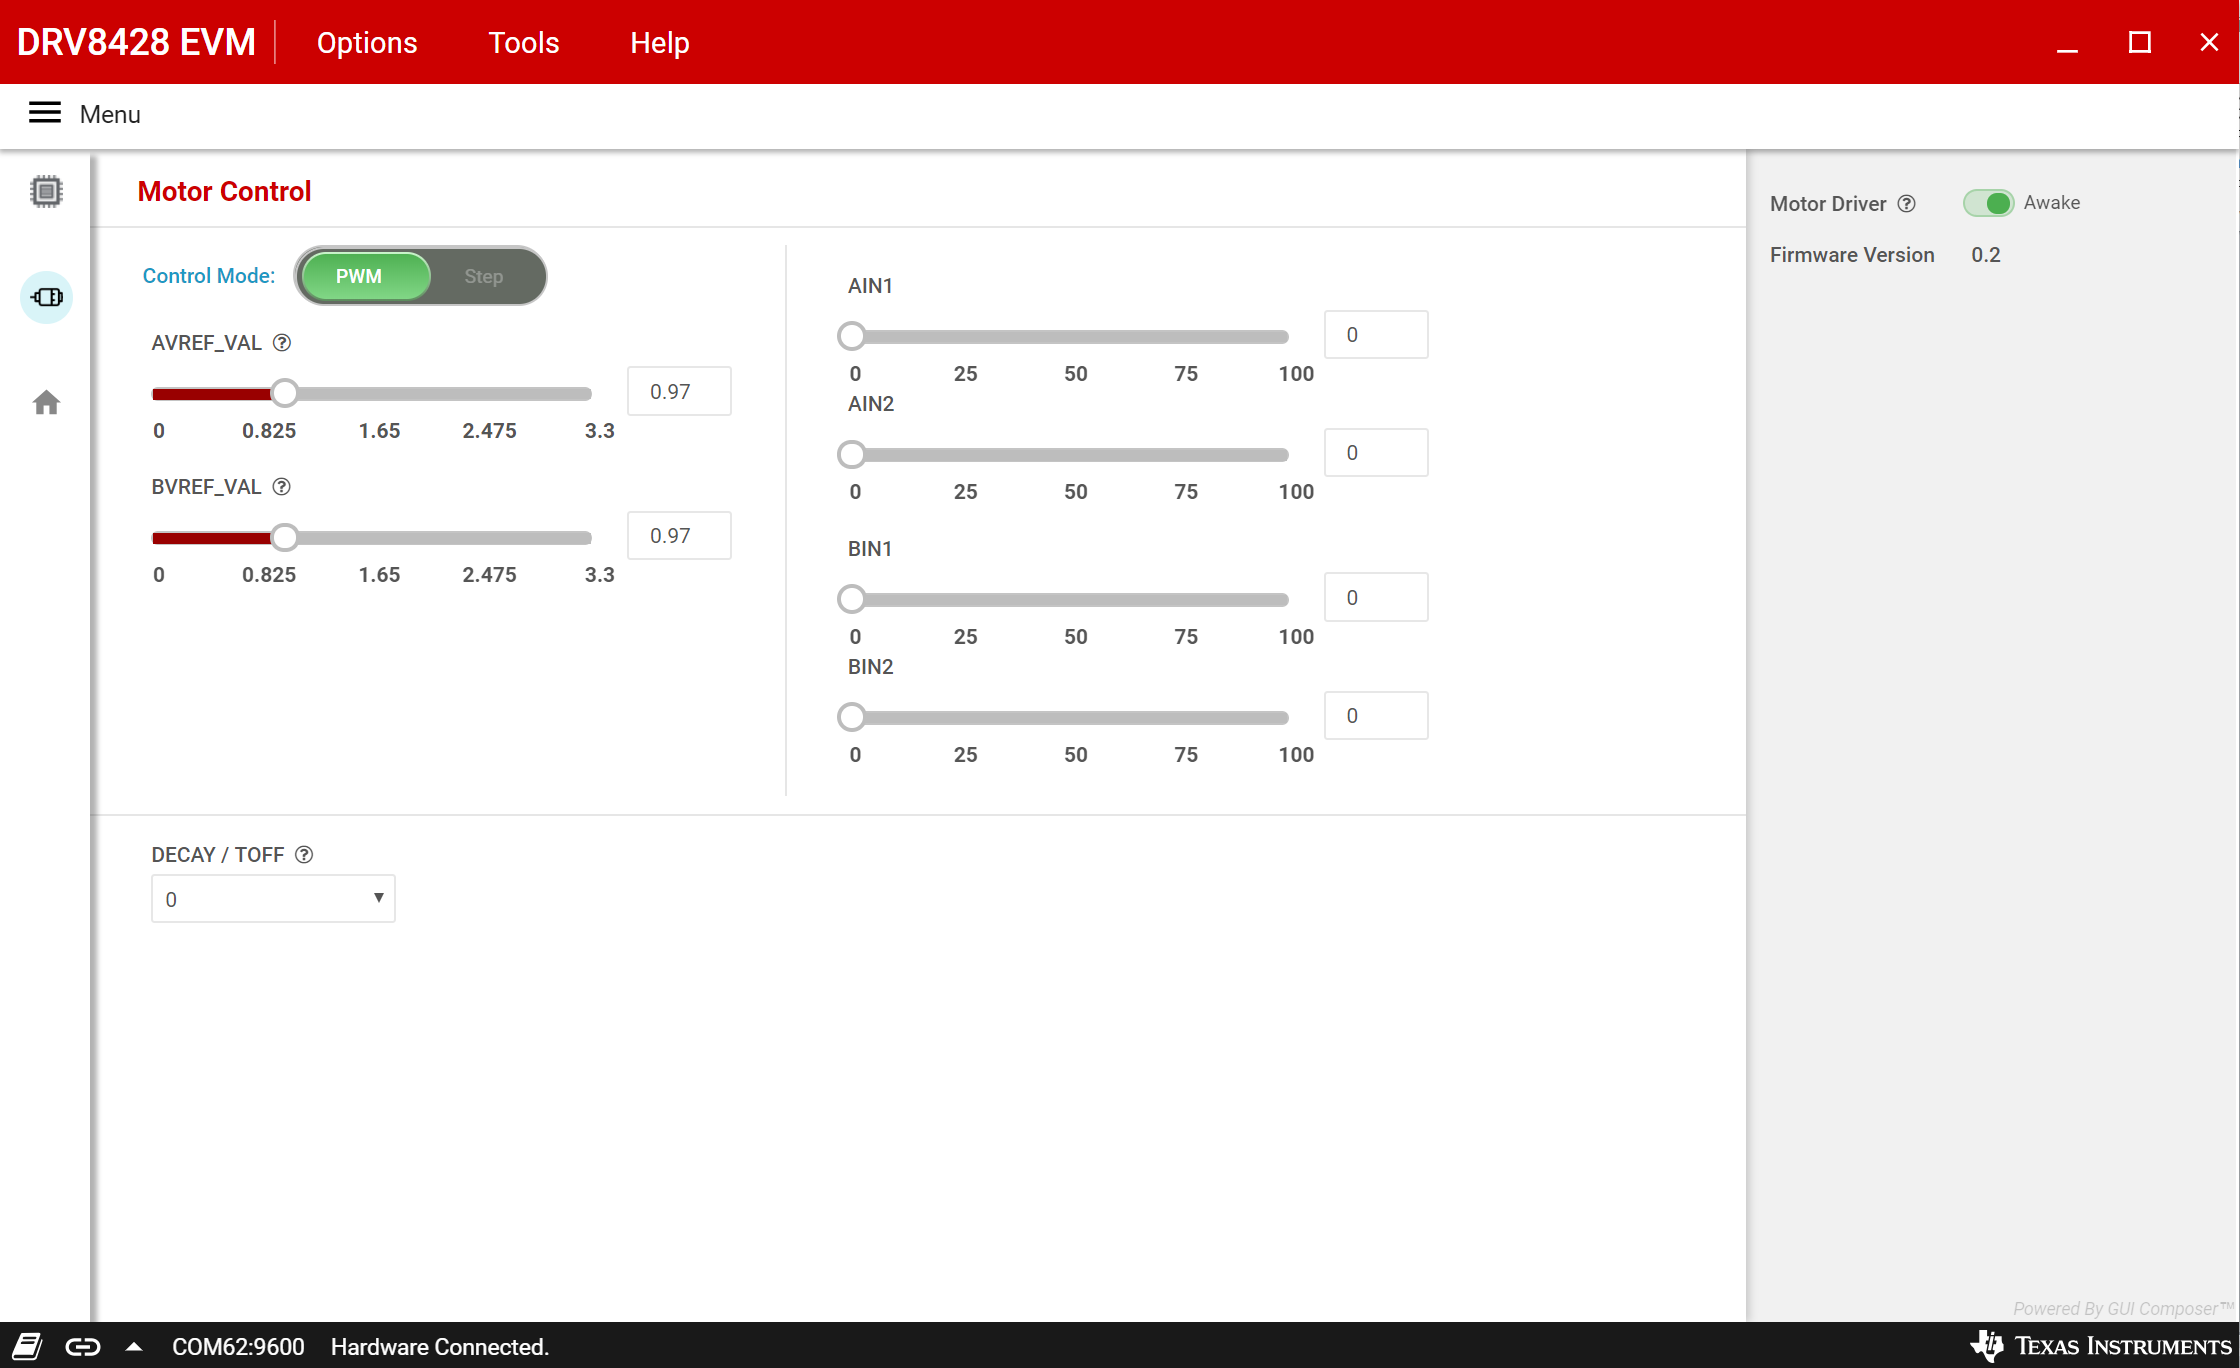
Task: Click the BIN1 value input field
Action: tap(1376, 597)
